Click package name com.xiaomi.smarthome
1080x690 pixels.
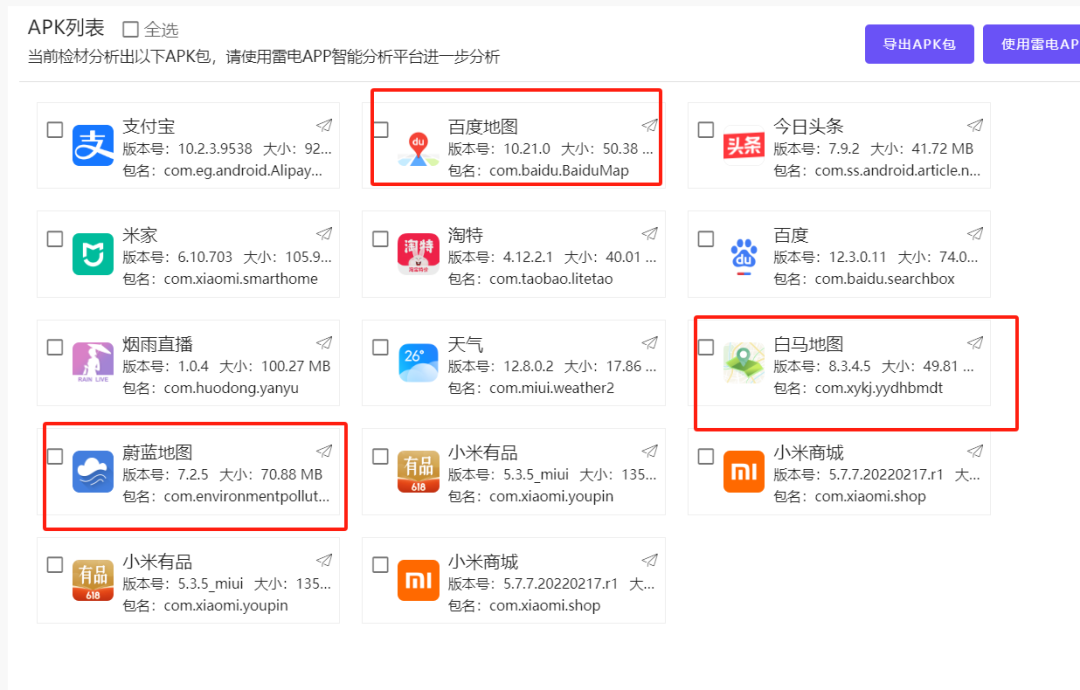coord(241,279)
